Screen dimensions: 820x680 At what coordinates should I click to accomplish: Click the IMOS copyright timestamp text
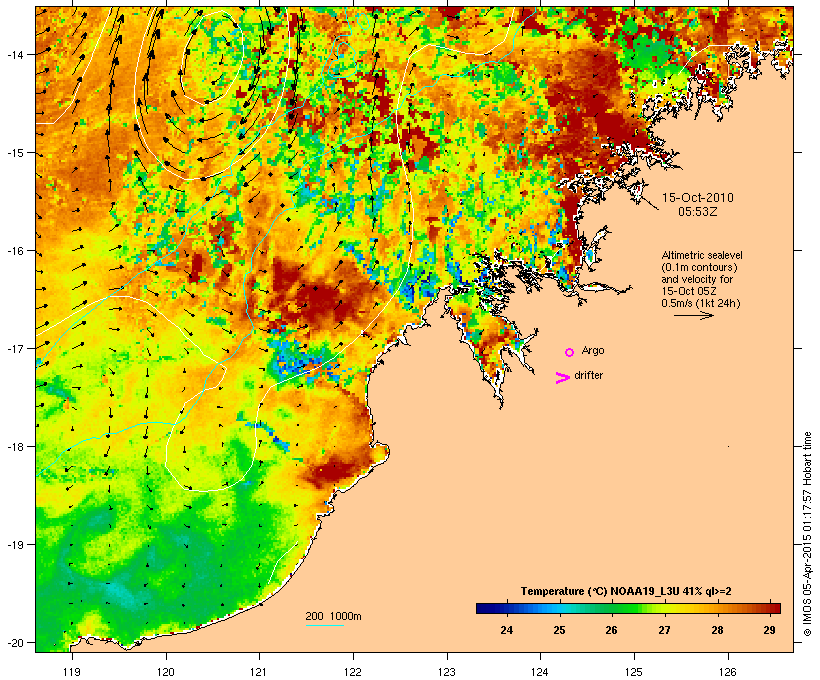pyautogui.click(x=807, y=534)
